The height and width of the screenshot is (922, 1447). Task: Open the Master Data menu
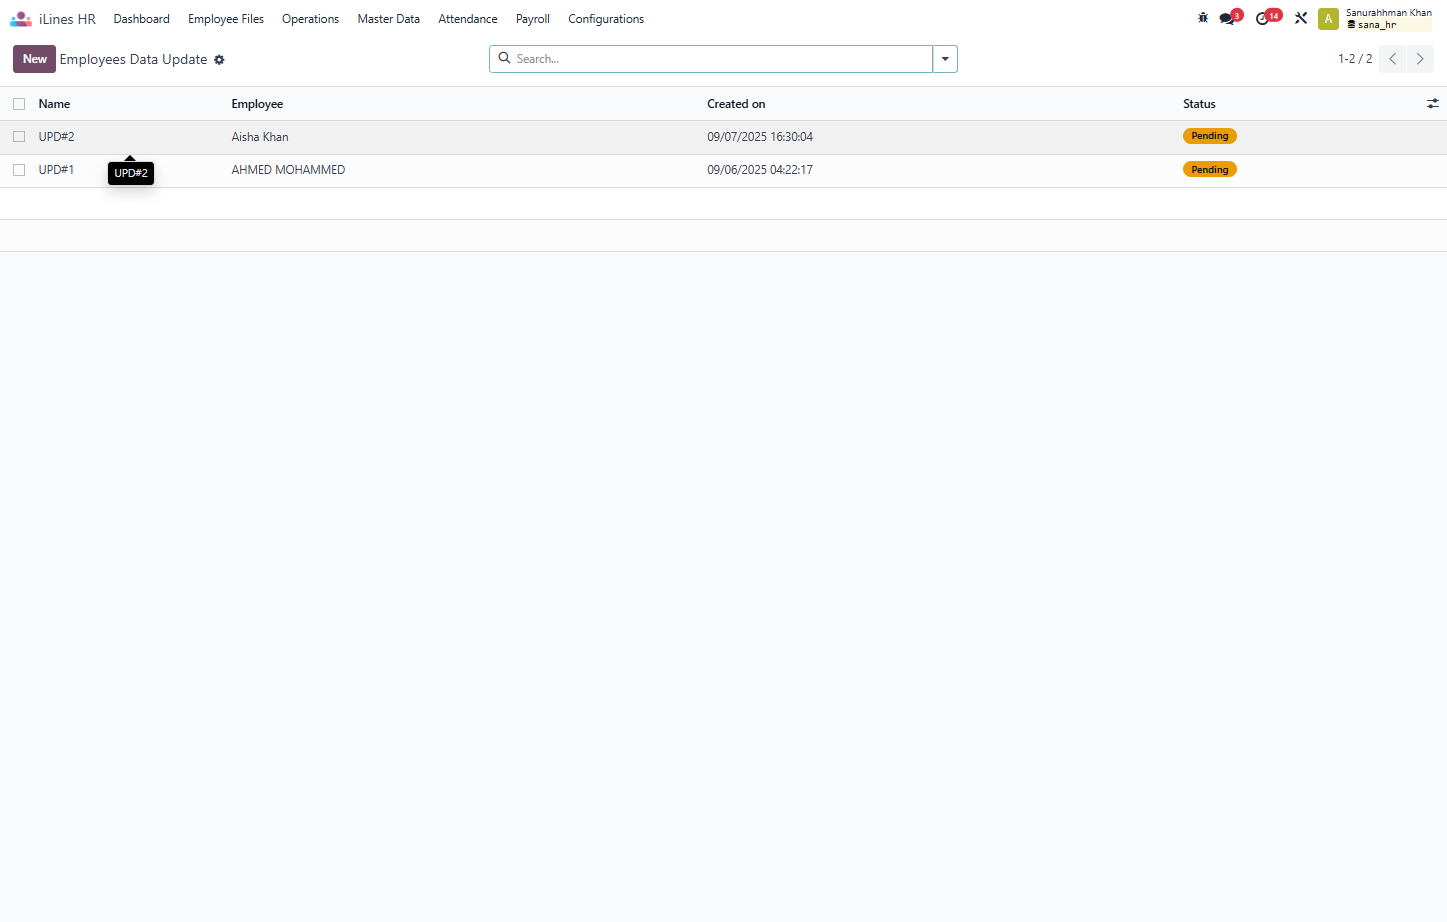point(389,19)
